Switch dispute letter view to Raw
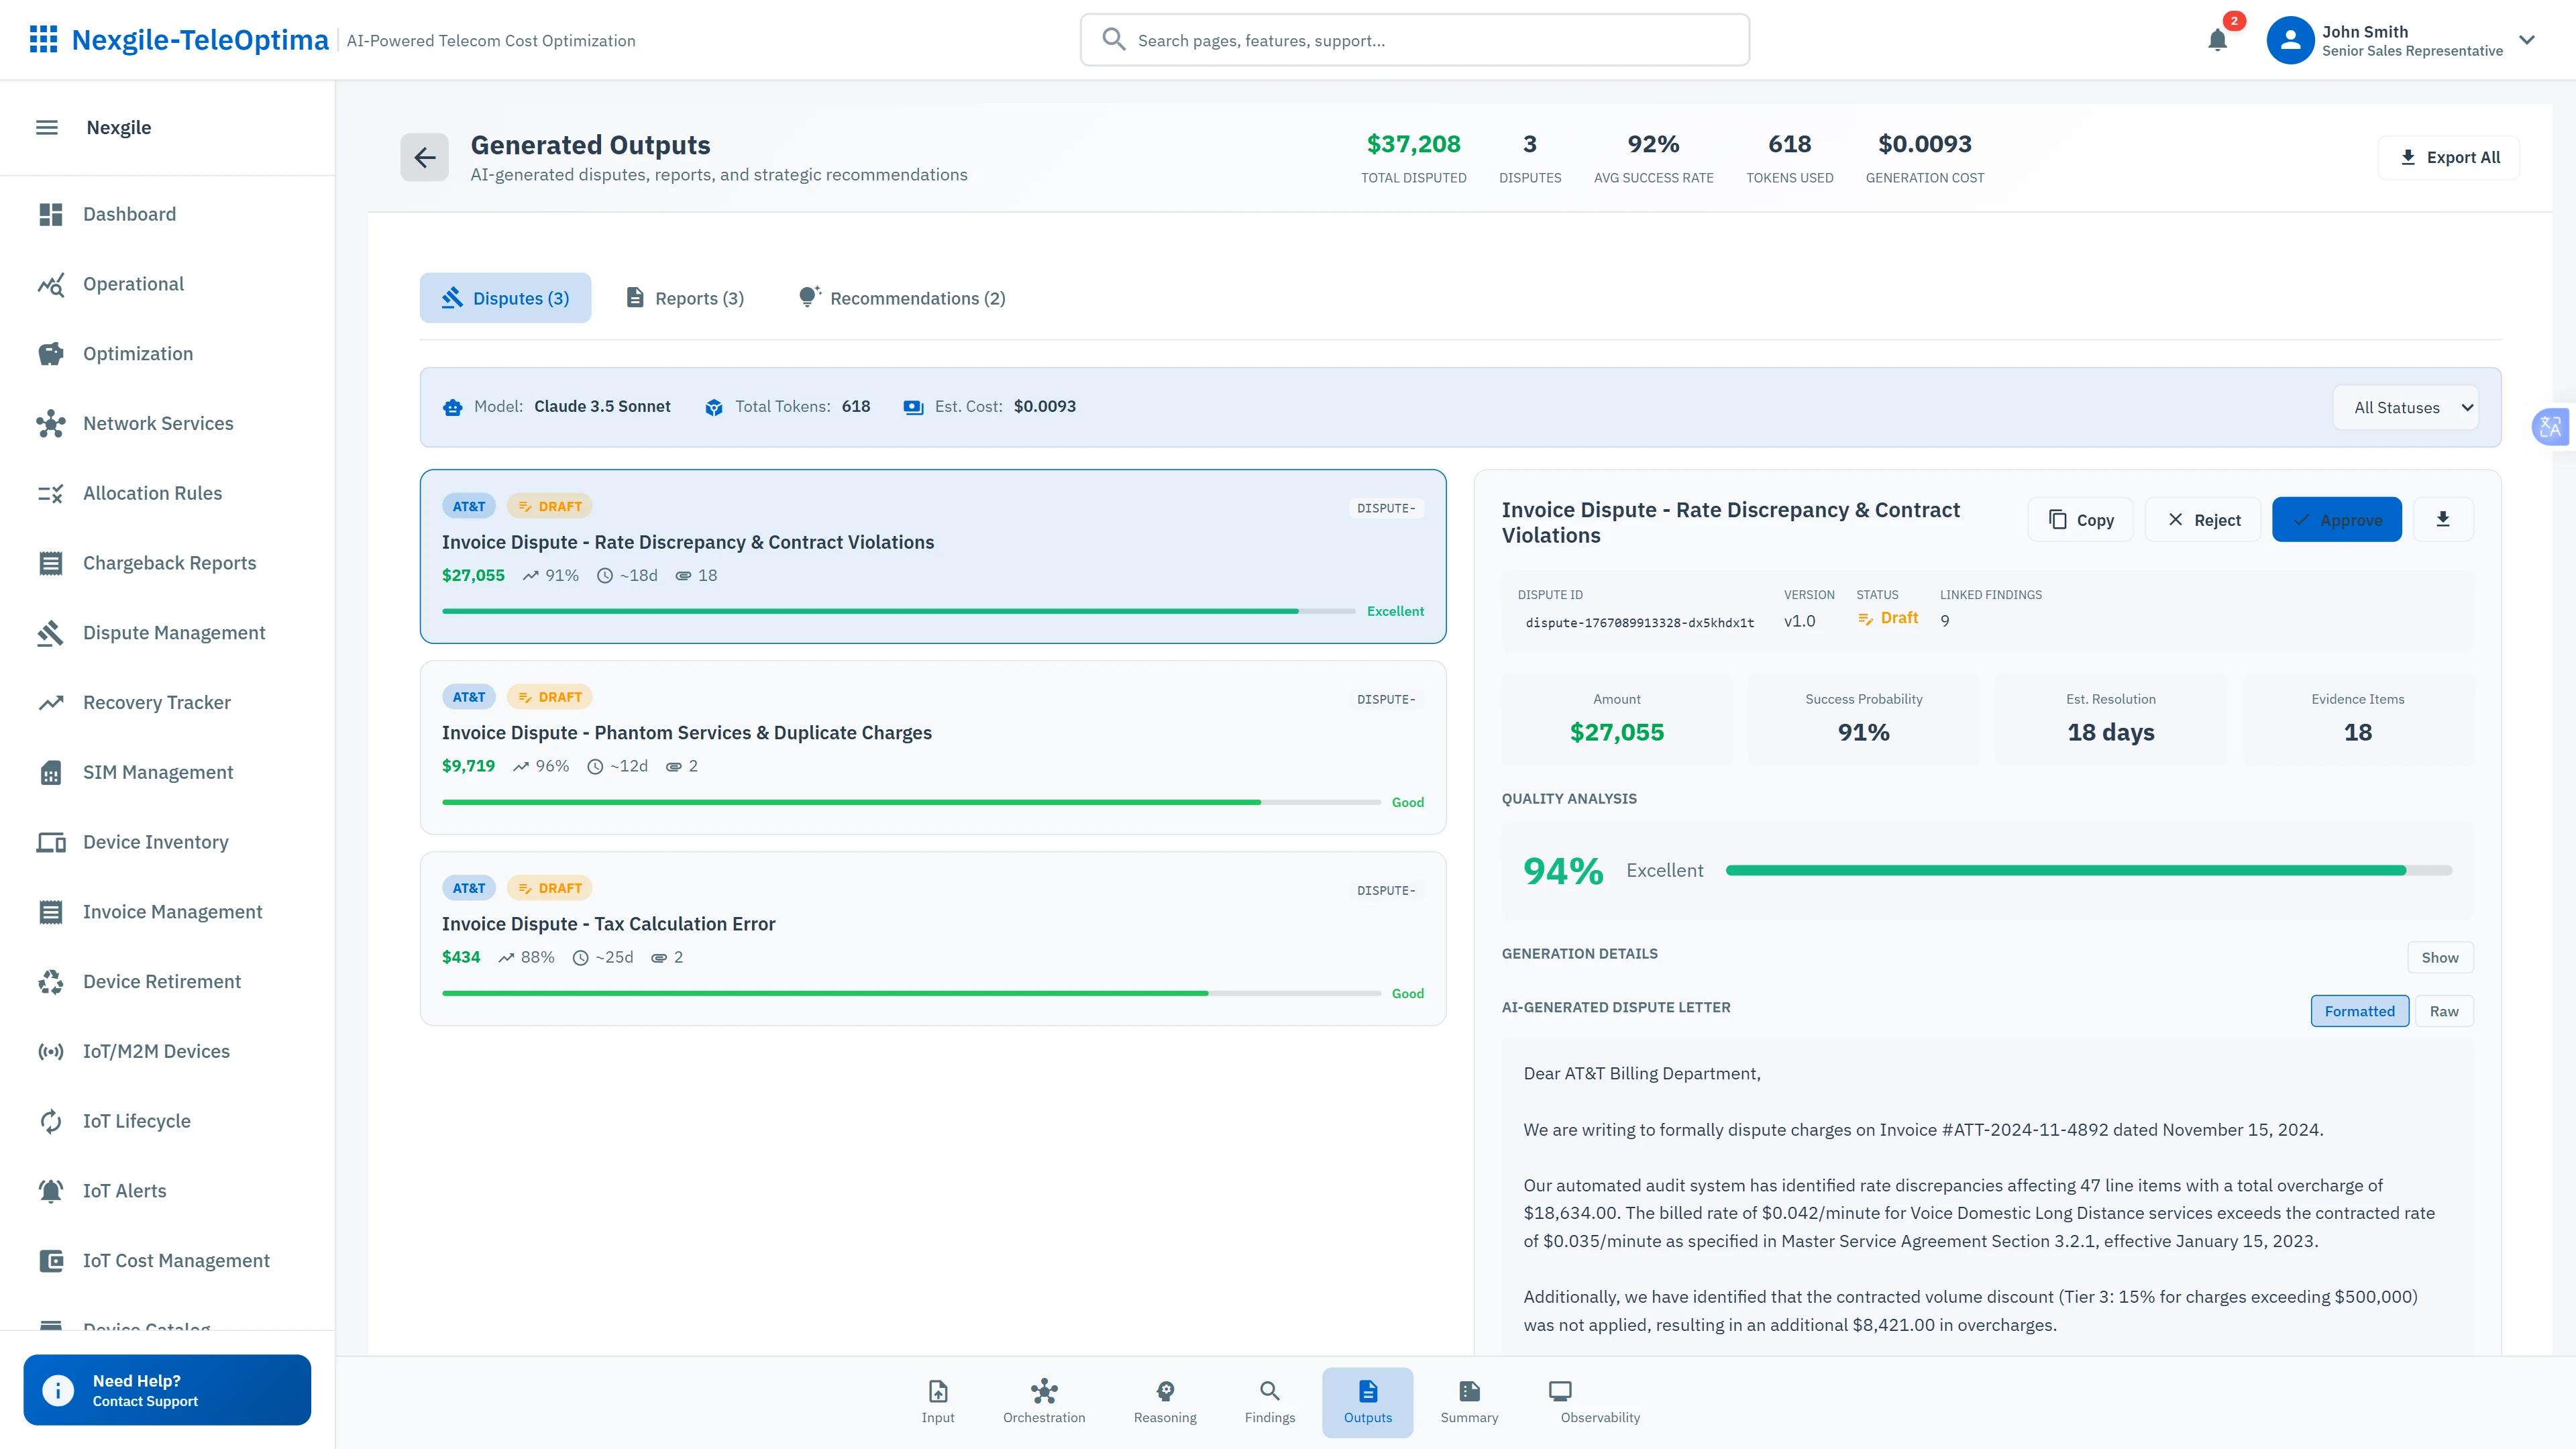Viewport: 2576px width, 1449px height. click(2444, 1011)
